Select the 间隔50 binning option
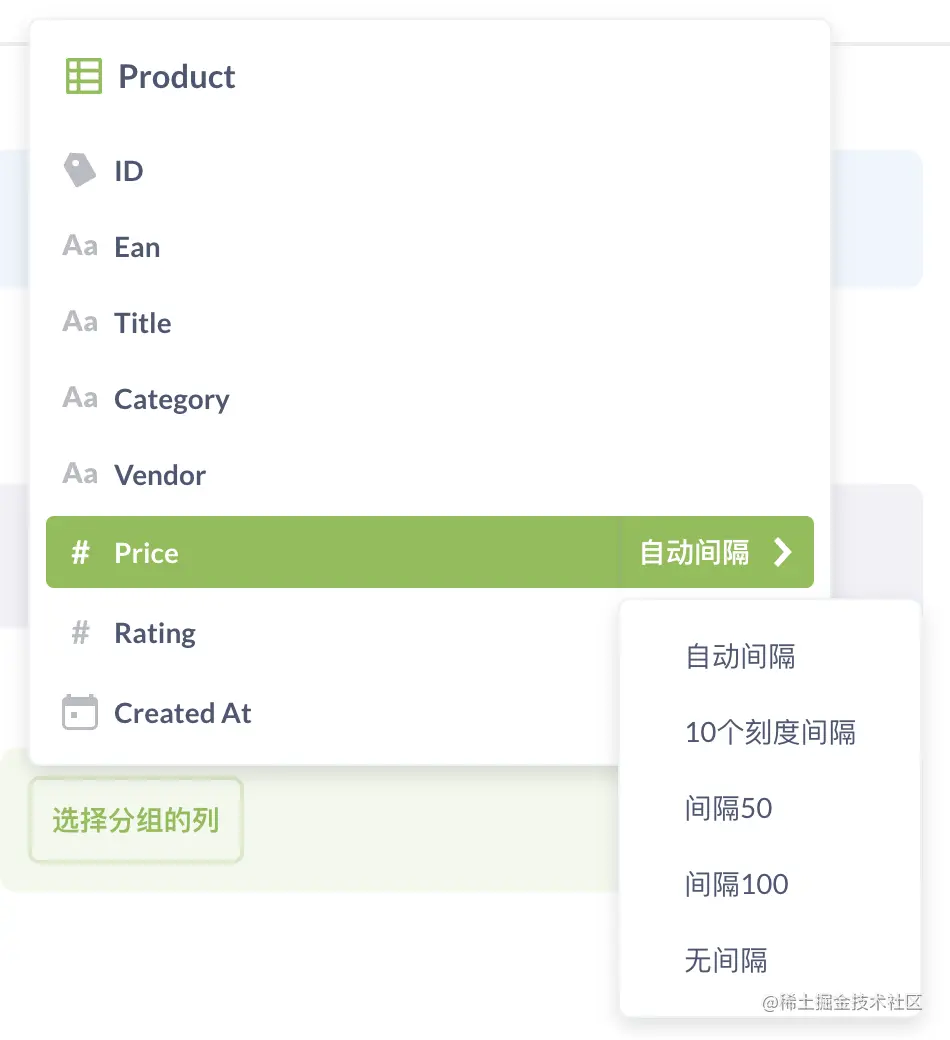Screen dimensions: 950x1040 728,808
